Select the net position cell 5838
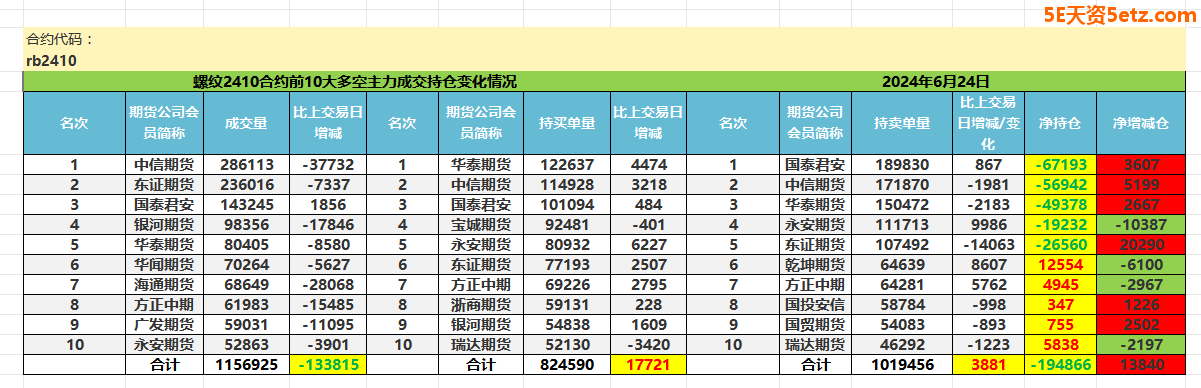The height and width of the screenshot is (388, 1201). pos(1061,344)
